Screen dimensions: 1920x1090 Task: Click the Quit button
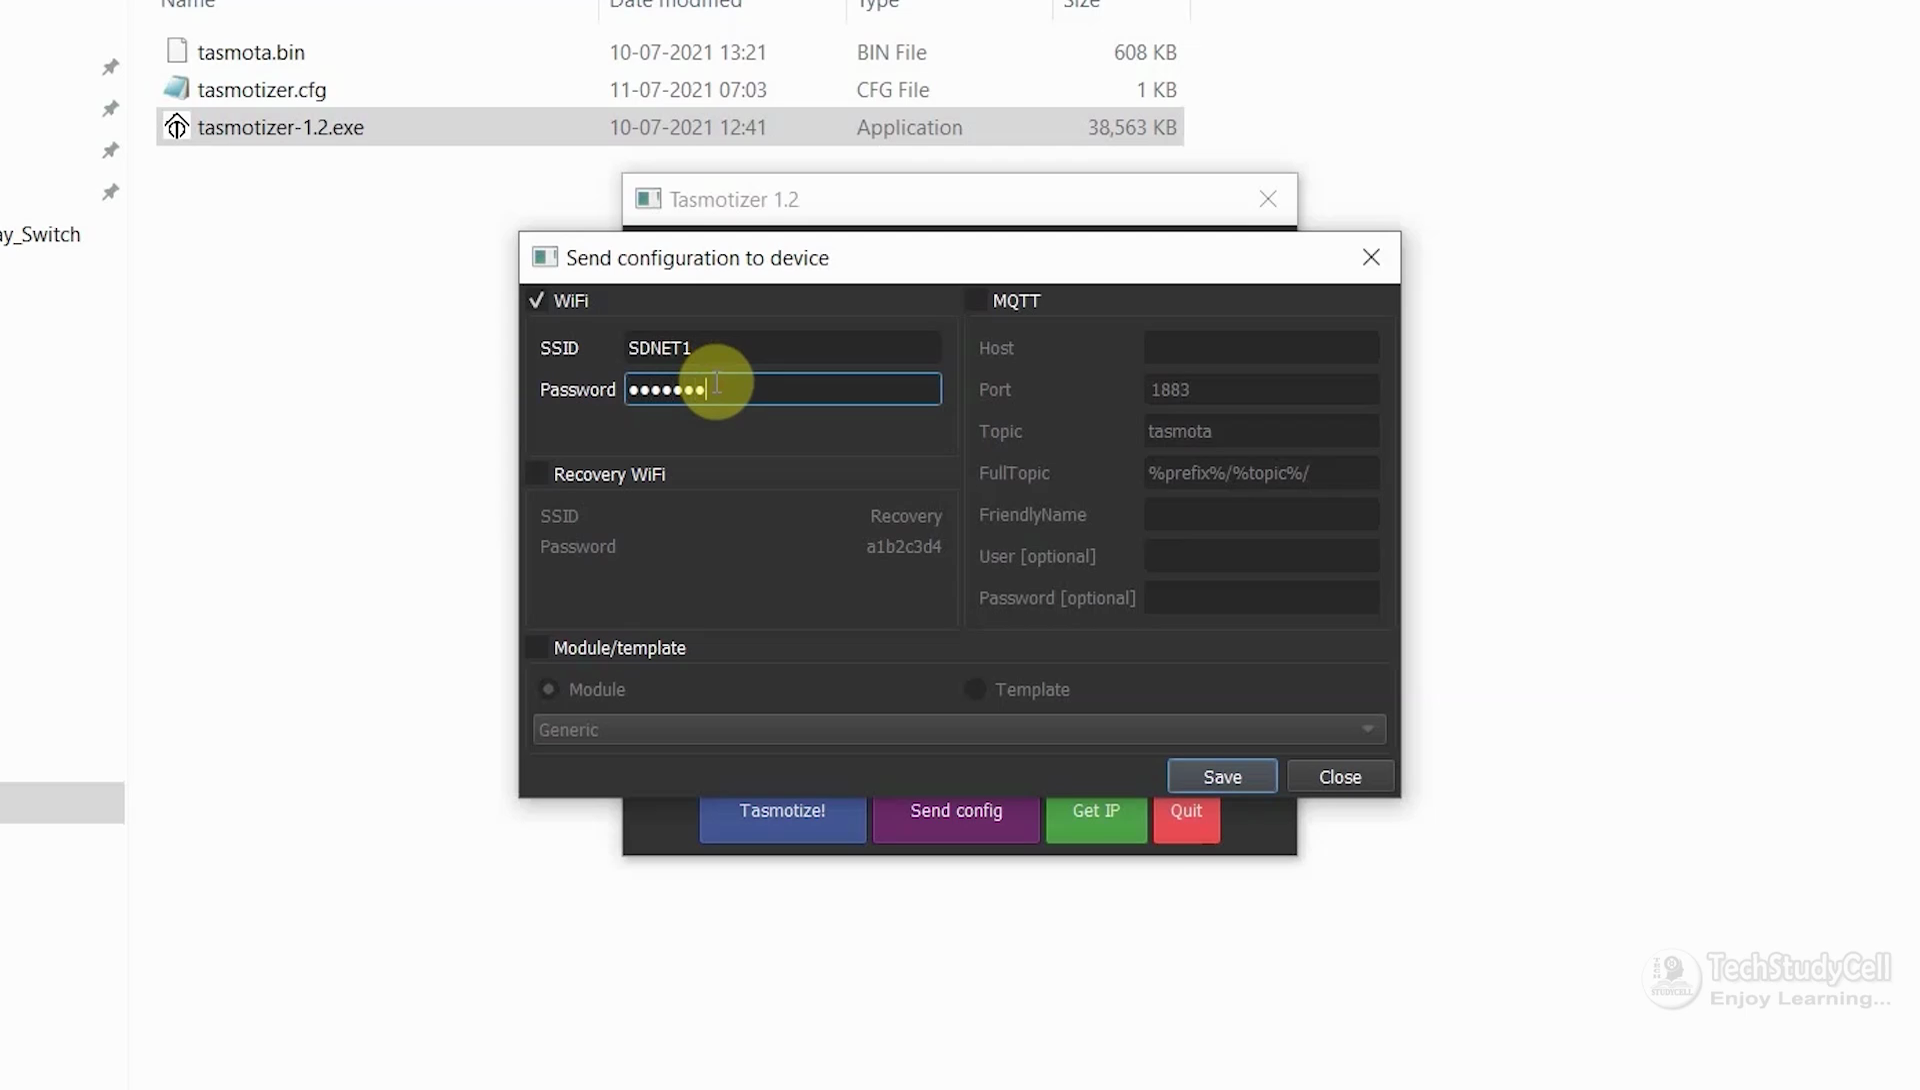click(x=1186, y=820)
